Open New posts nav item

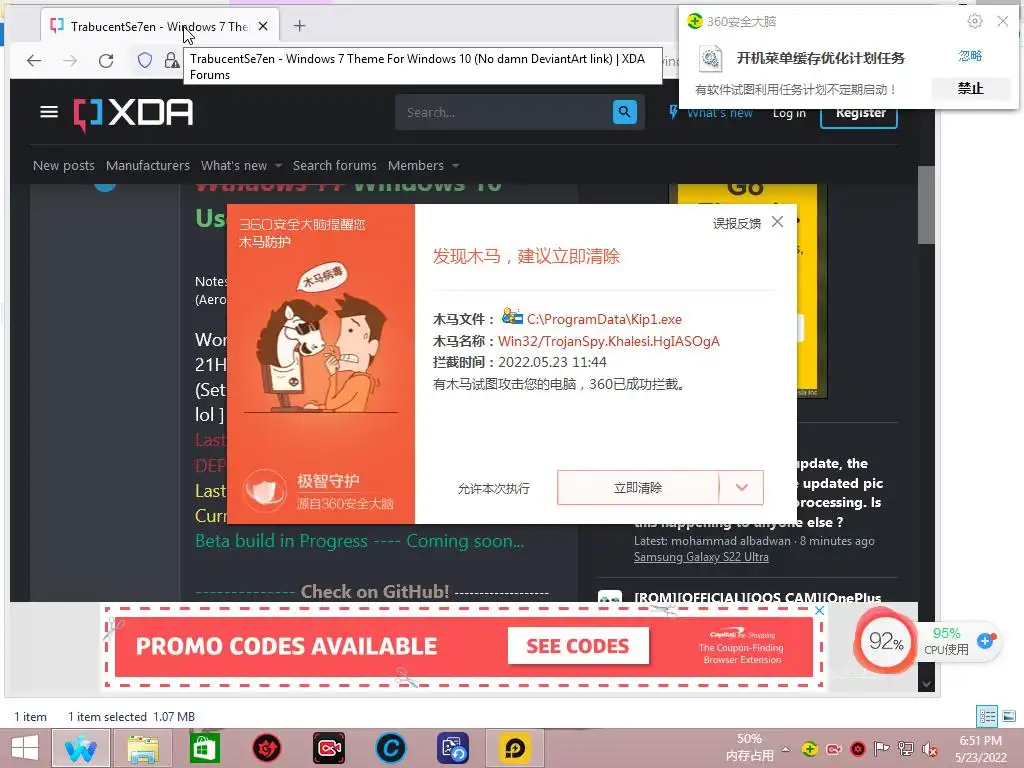pos(64,166)
